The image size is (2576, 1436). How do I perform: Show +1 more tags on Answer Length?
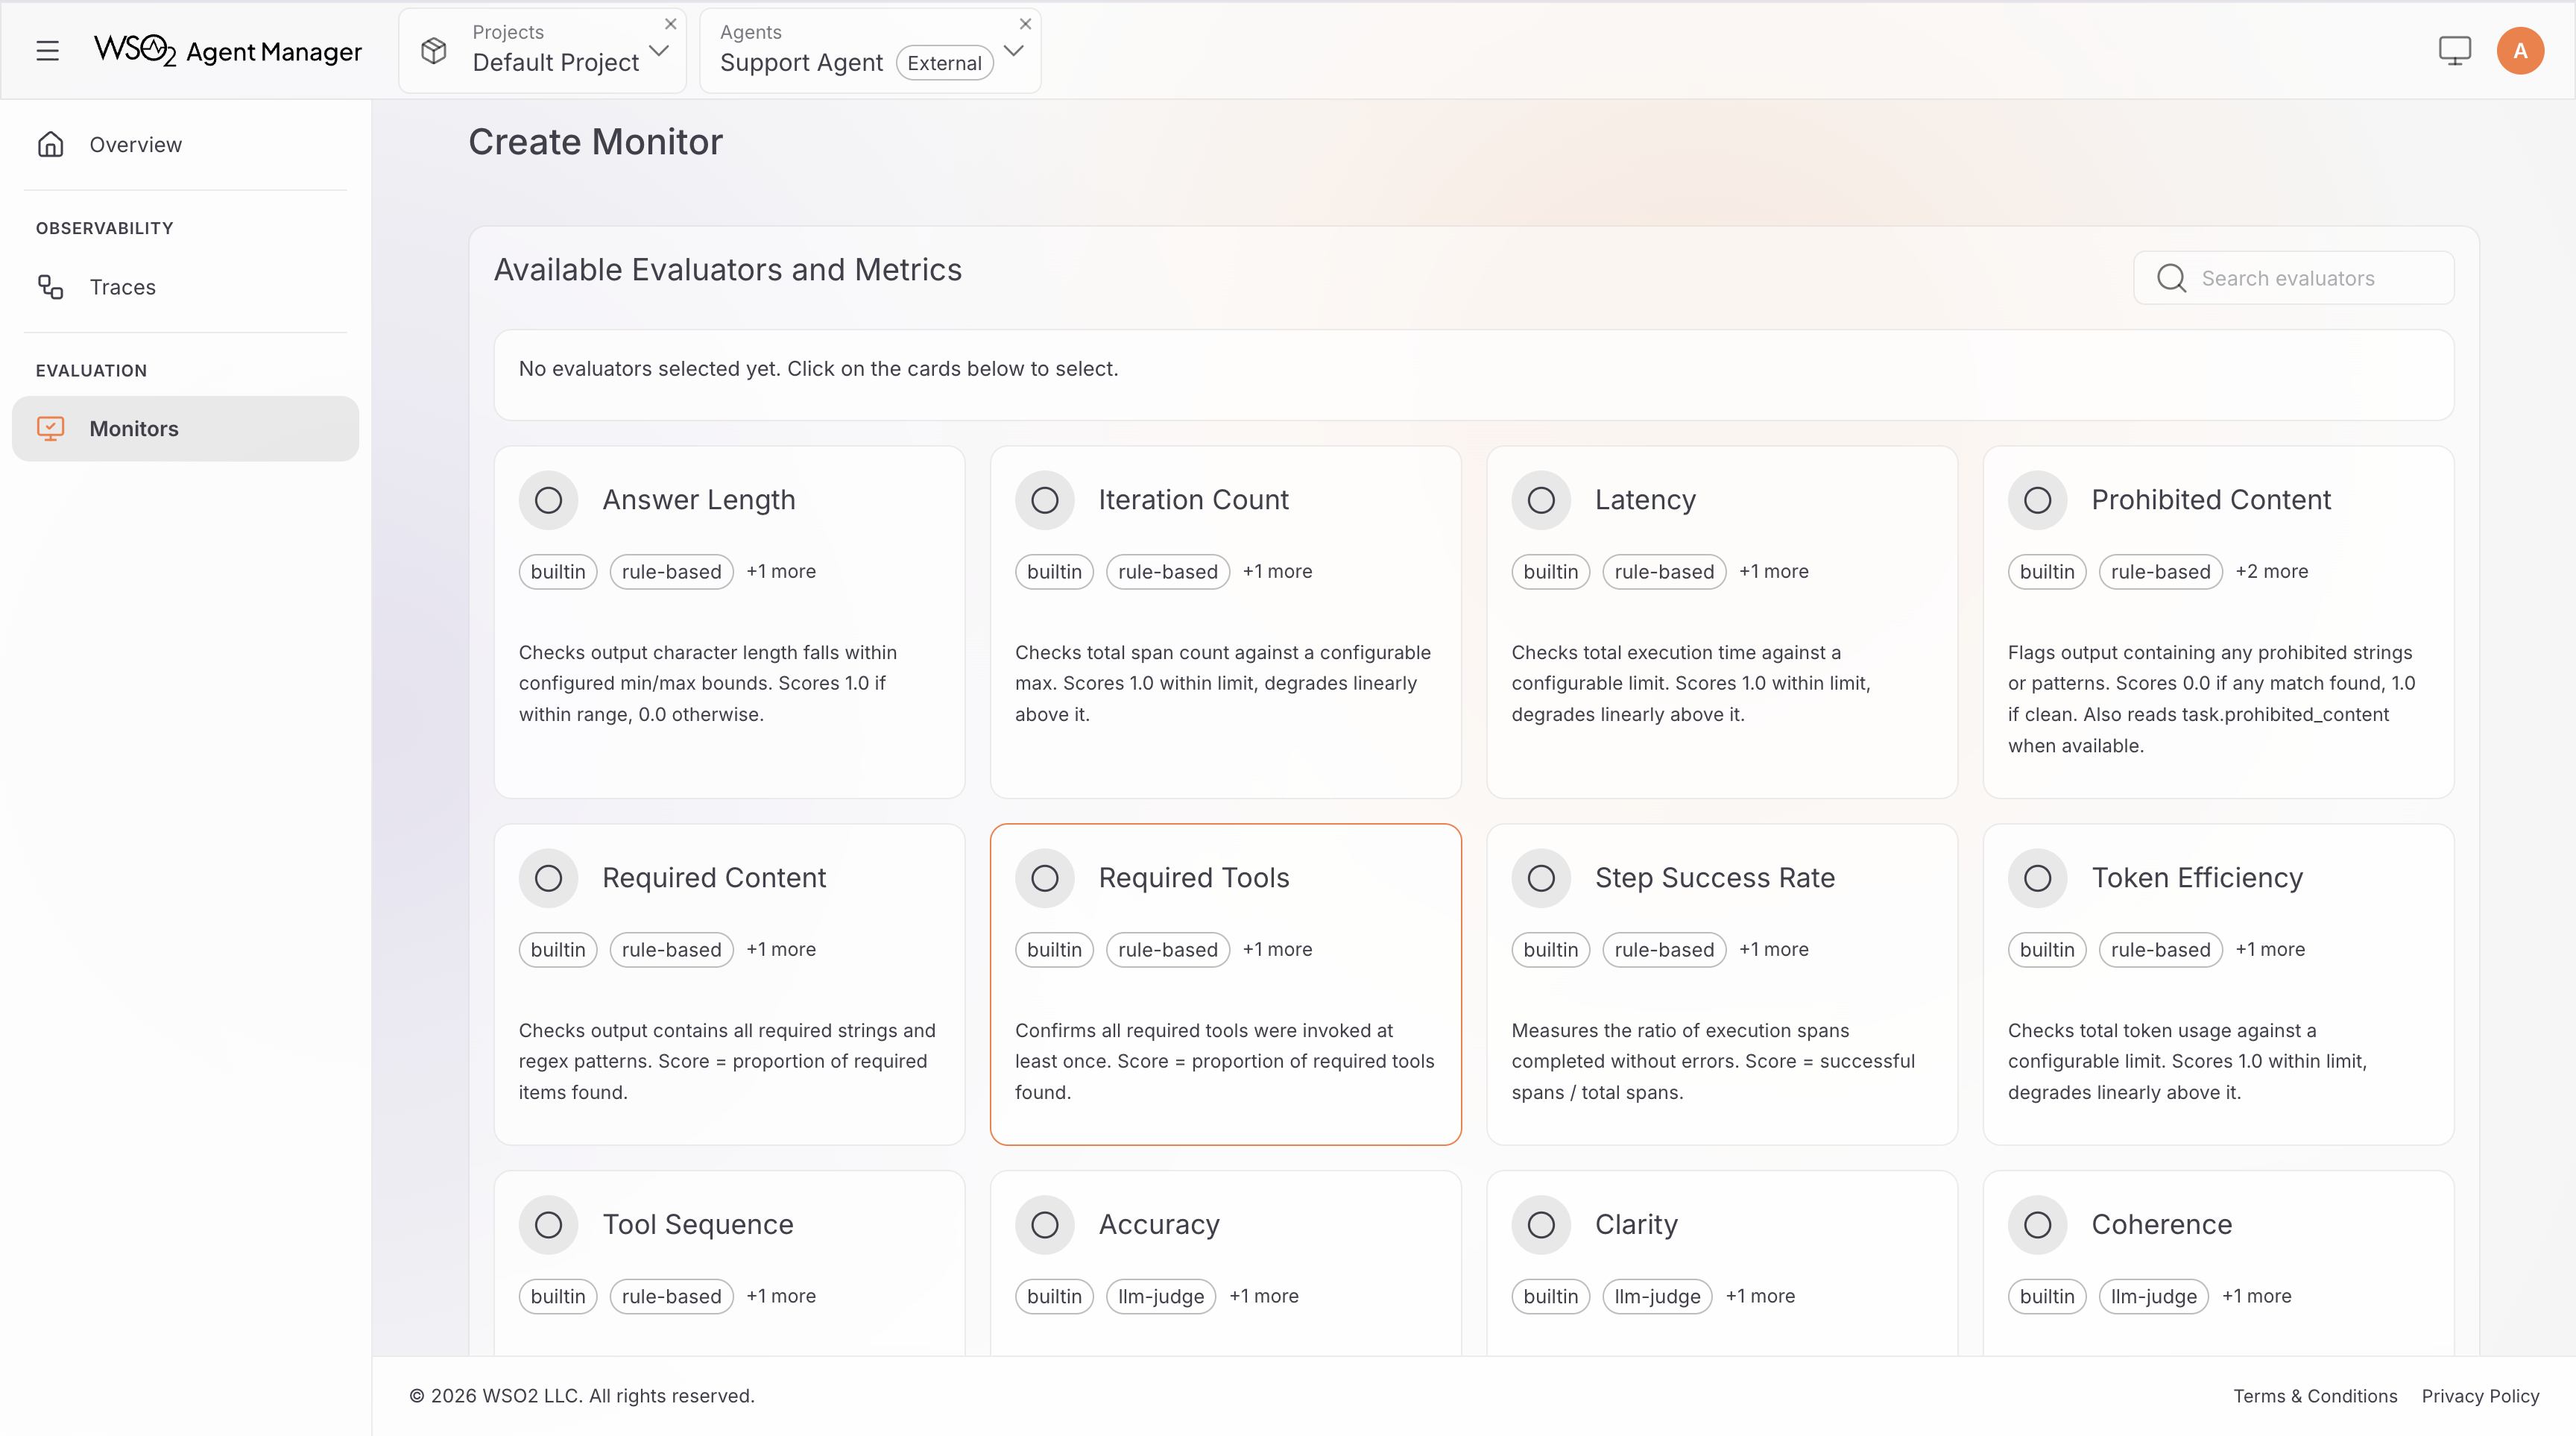pyautogui.click(x=781, y=572)
